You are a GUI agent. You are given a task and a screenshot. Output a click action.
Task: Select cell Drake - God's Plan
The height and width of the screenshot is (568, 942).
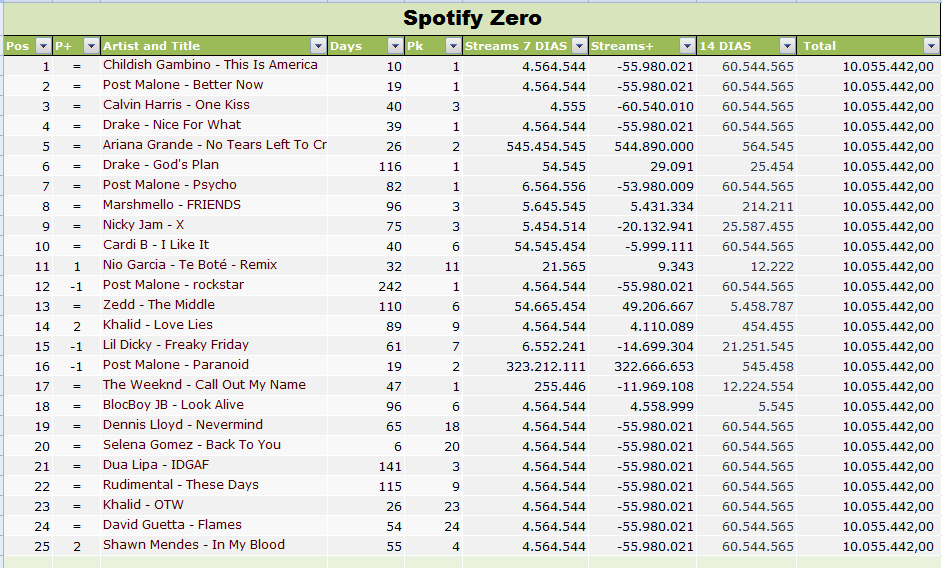pos(214,165)
